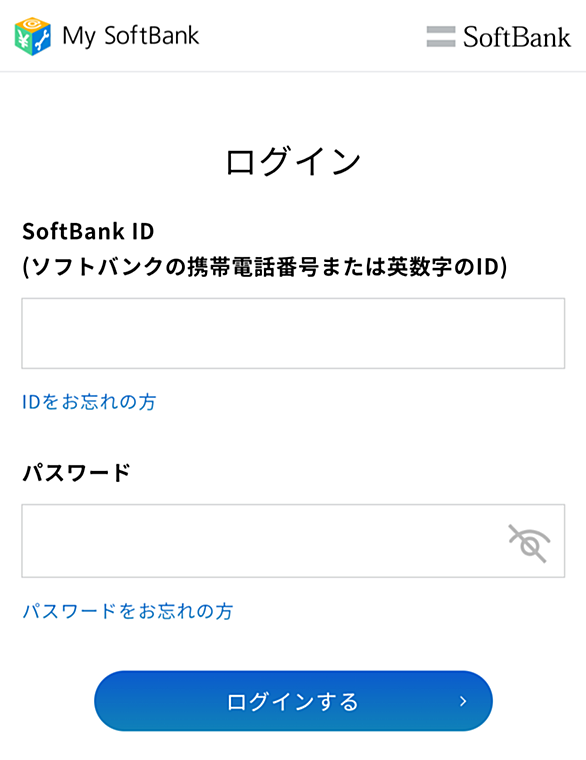
Task: Click the ログインする button
Action: [x=293, y=701]
